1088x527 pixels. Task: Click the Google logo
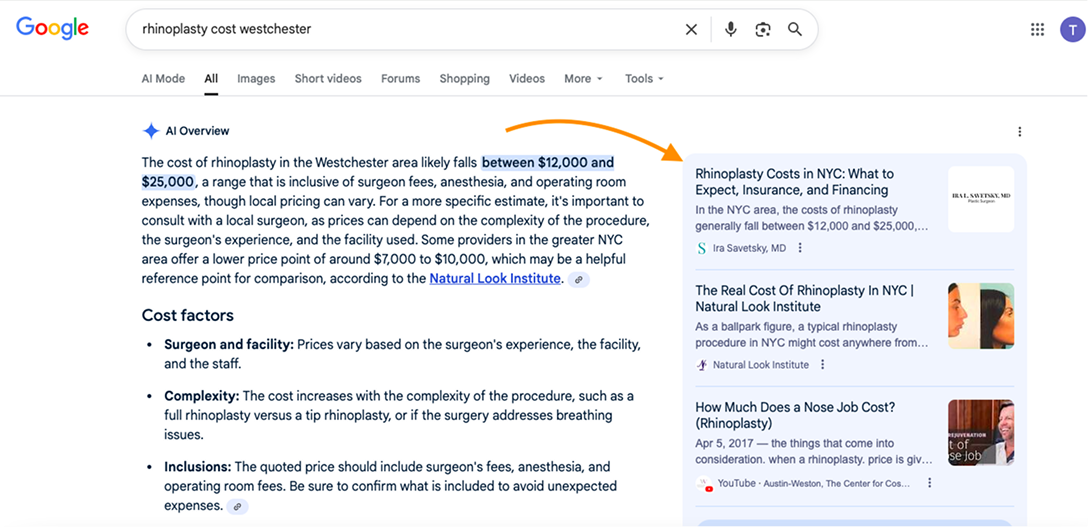pyautogui.click(x=52, y=28)
